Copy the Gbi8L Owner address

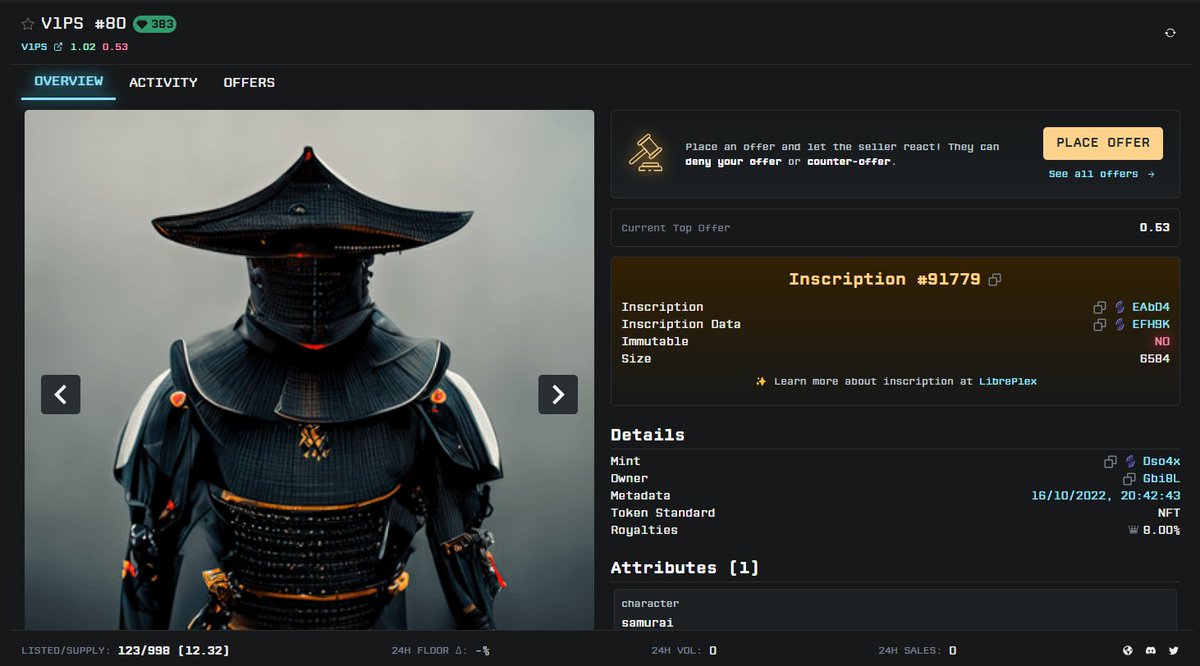(x=1130, y=478)
